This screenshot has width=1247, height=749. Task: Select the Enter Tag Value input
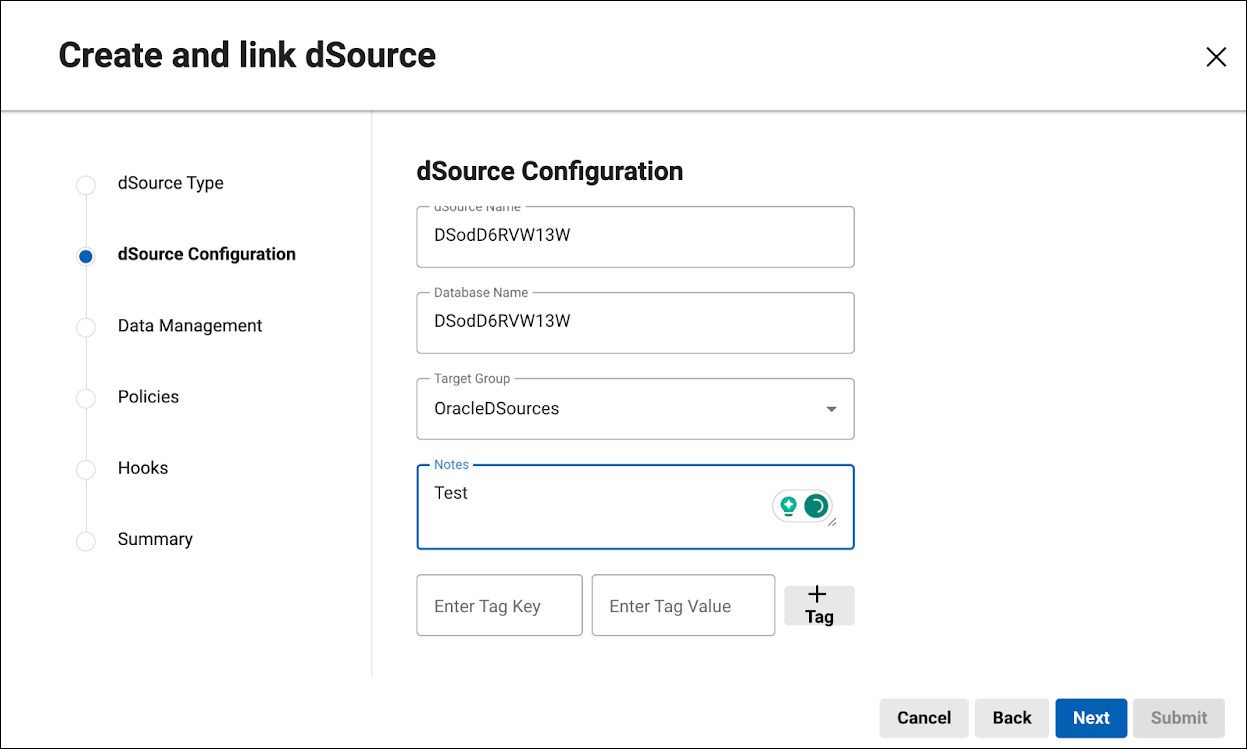(683, 606)
